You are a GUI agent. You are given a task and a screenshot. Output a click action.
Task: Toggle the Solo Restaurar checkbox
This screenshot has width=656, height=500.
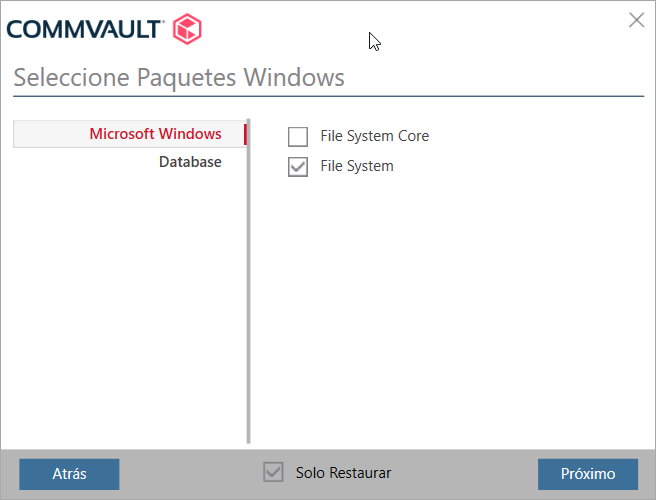(273, 473)
